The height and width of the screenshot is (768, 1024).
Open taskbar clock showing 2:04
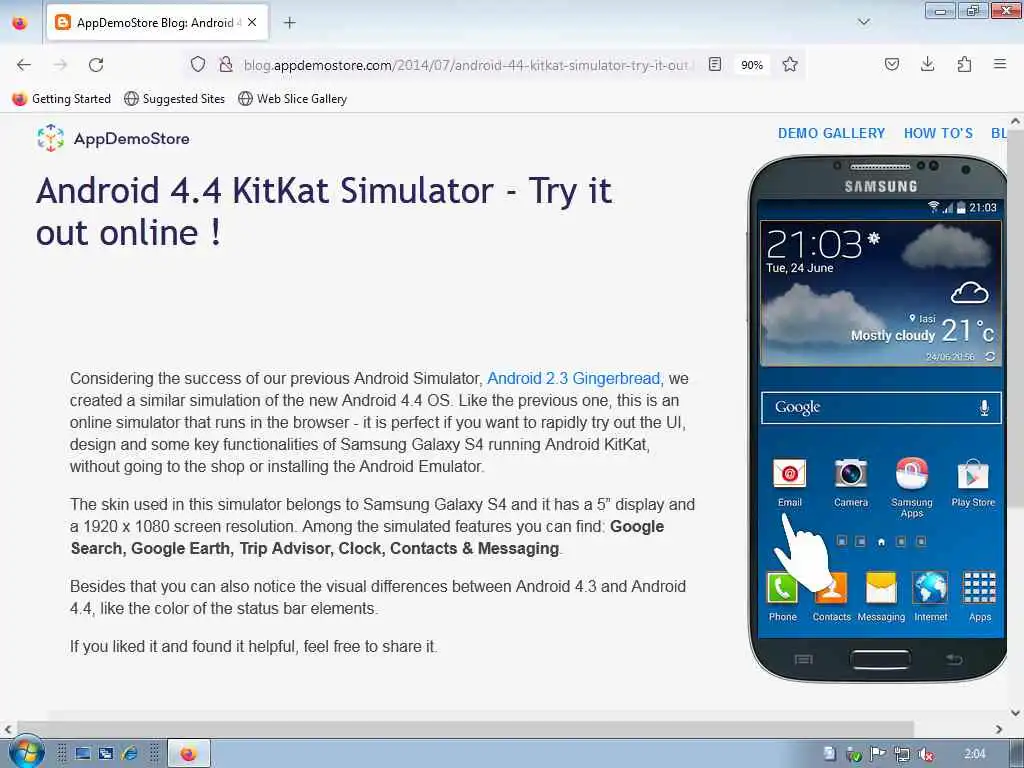tap(974, 754)
